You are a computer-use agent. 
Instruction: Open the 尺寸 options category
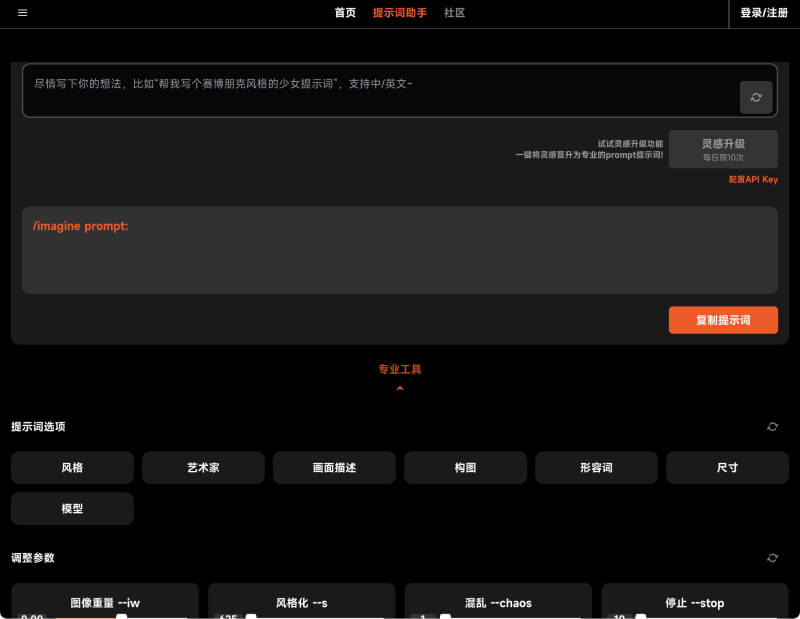point(727,468)
